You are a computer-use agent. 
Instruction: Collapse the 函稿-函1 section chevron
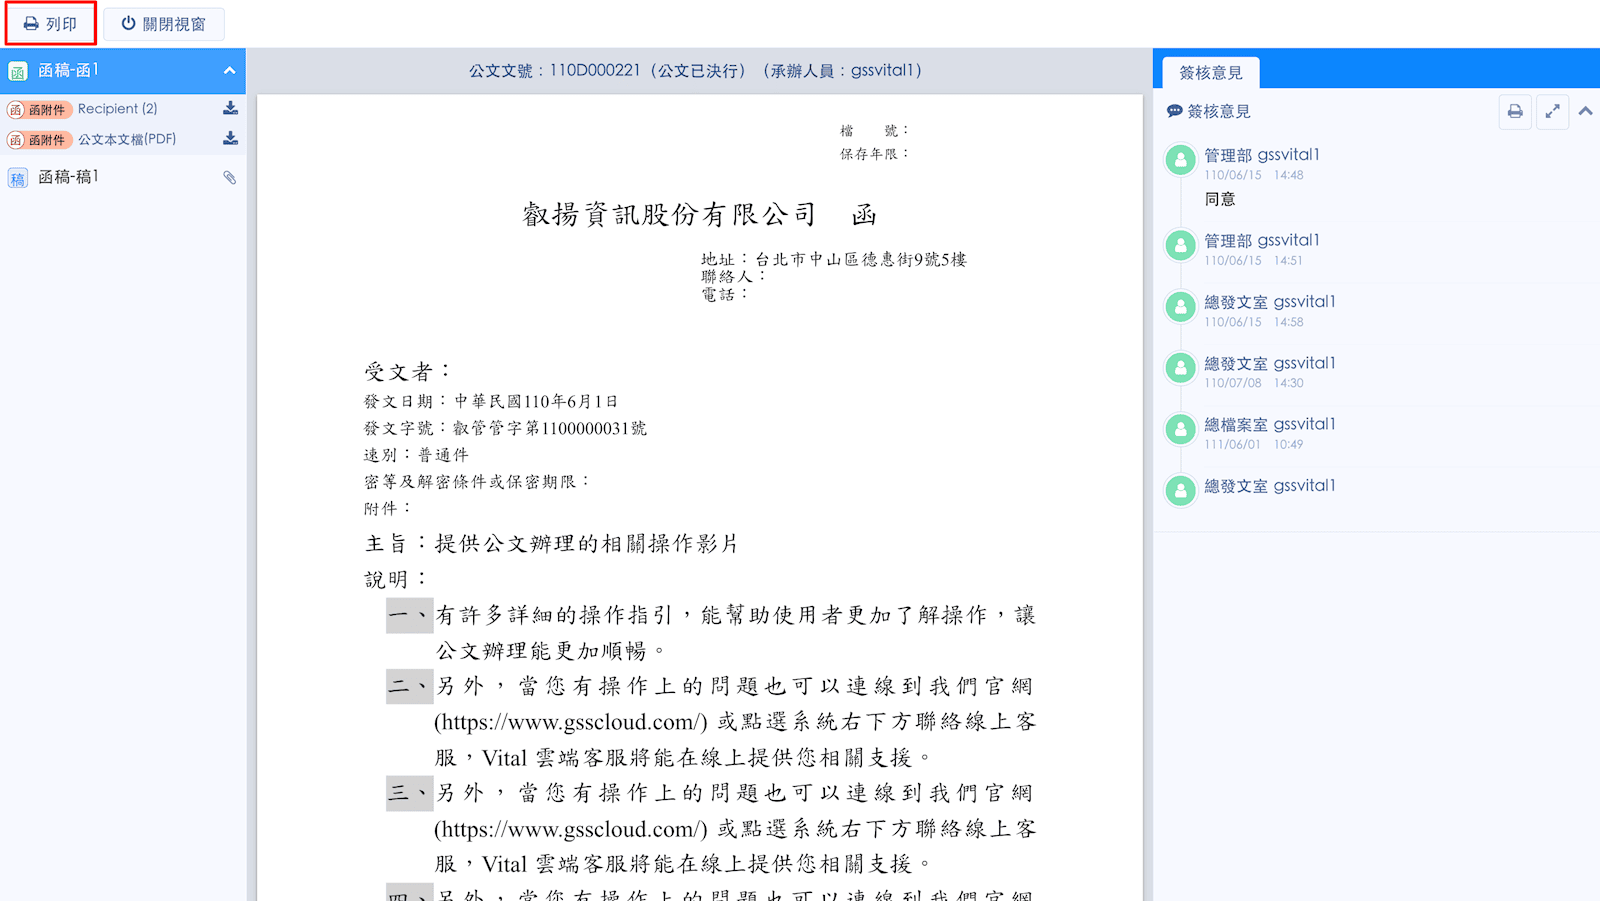229,71
